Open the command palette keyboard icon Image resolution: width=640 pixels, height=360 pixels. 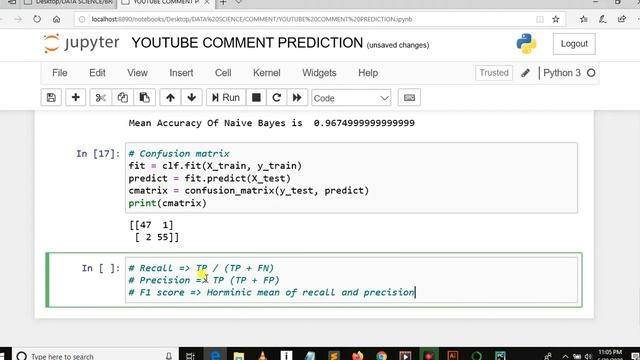pos(409,98)
